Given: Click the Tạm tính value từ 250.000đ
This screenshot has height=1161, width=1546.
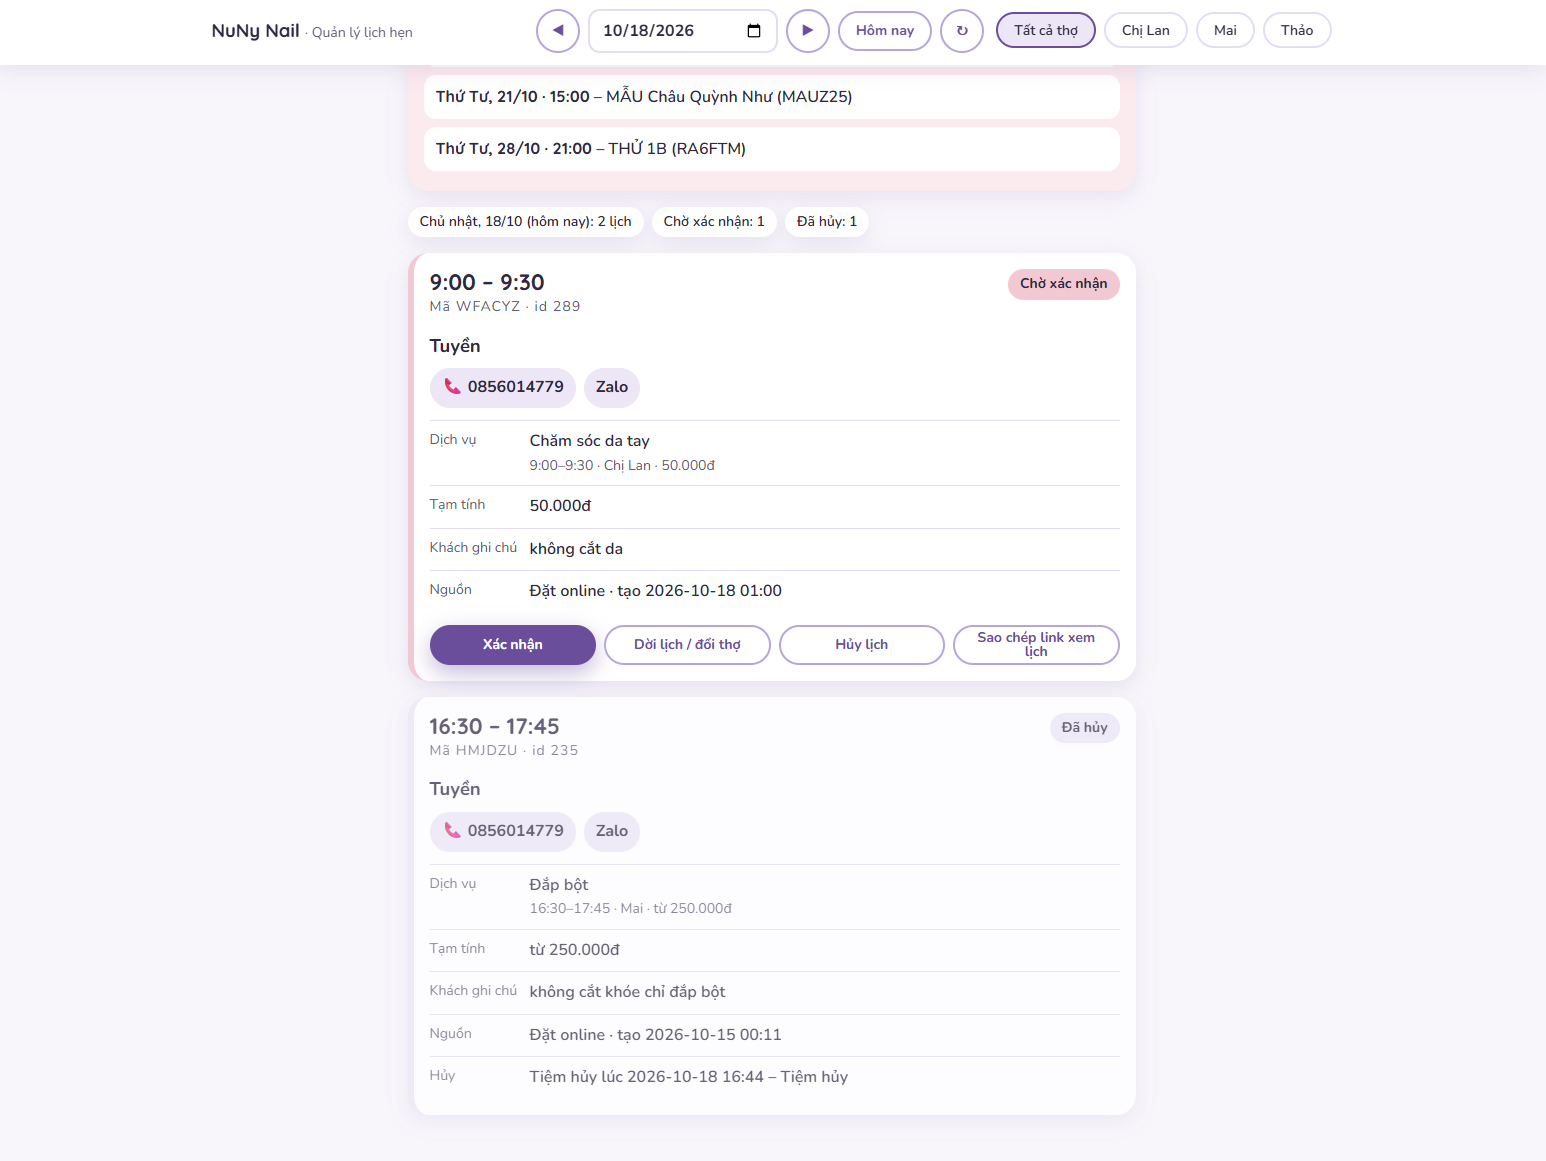Looking at the screenshot, I should tap(575, 950).
